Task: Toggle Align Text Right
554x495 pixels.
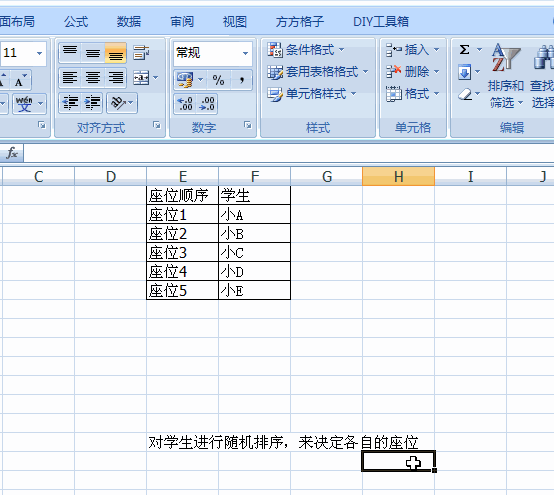Action: pos(116,77)
